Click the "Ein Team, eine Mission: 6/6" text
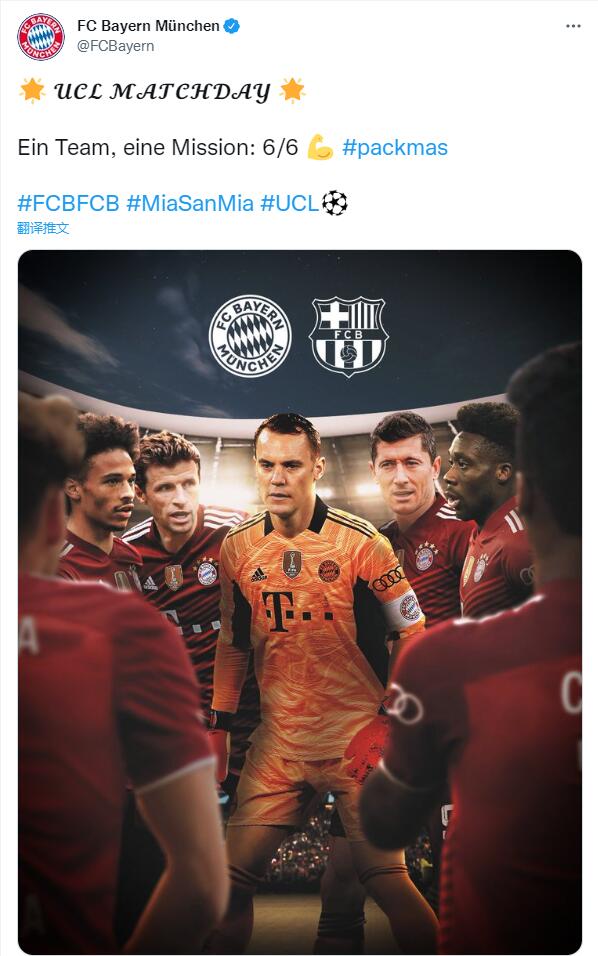The height and width of the screenshot is (956, 598). tap(158, 148)
